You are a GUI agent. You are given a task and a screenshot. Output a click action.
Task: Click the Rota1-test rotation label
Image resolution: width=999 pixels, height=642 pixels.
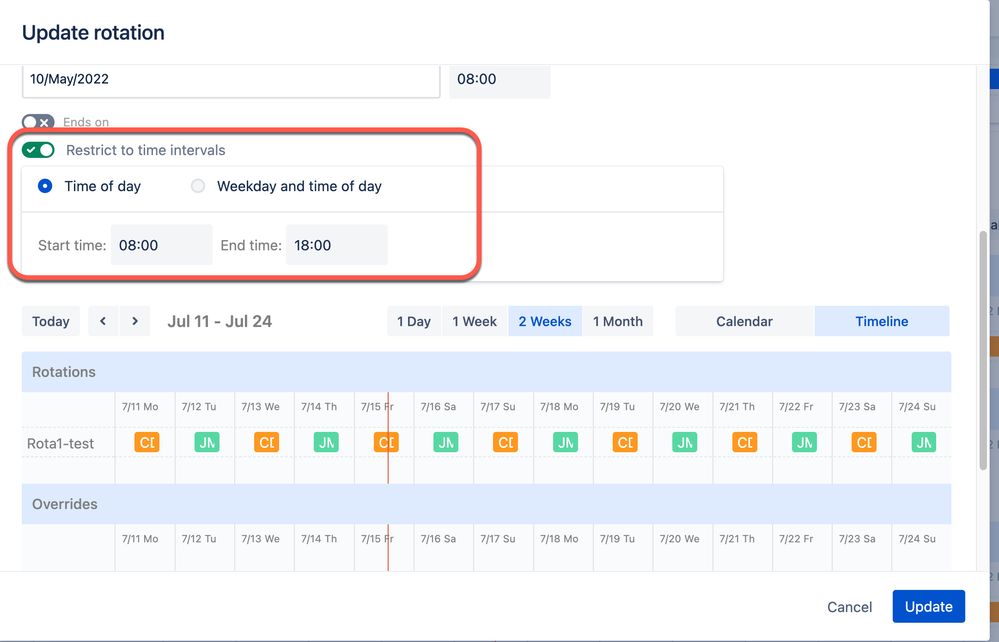pyautogui.click(x=61, y=443)
